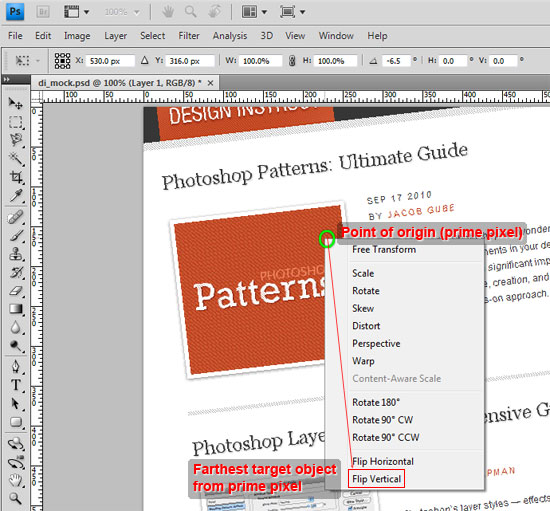Image resolution: width=550 pixels, height=511 pixels.
Task: Select the Move tool
Action: 16,103
